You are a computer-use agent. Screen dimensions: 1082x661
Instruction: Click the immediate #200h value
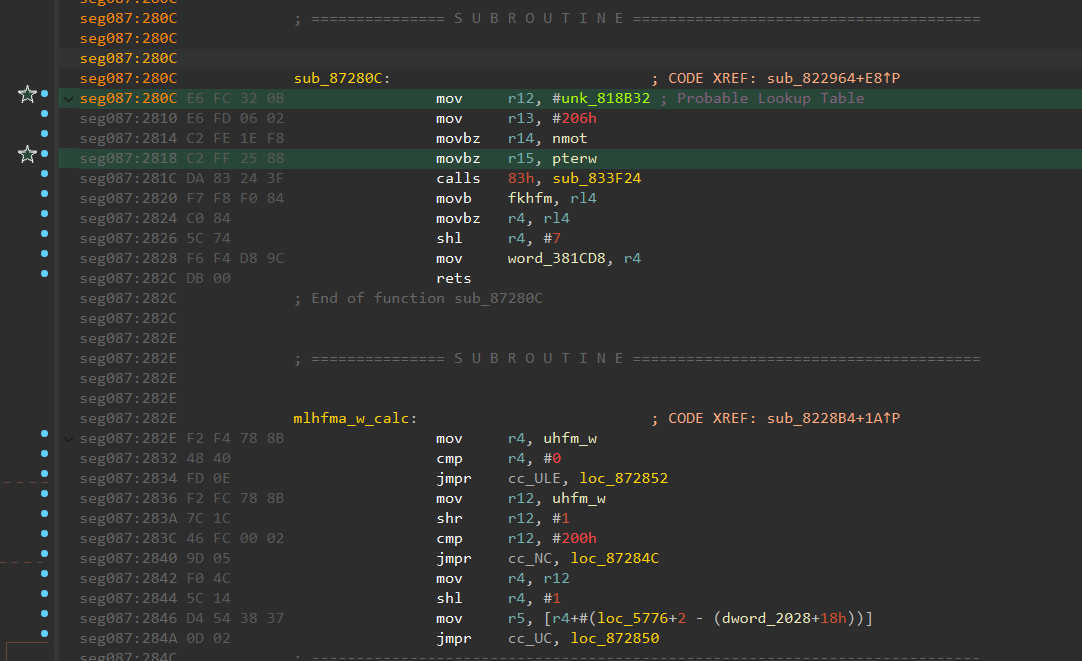(x=575, y=538)
